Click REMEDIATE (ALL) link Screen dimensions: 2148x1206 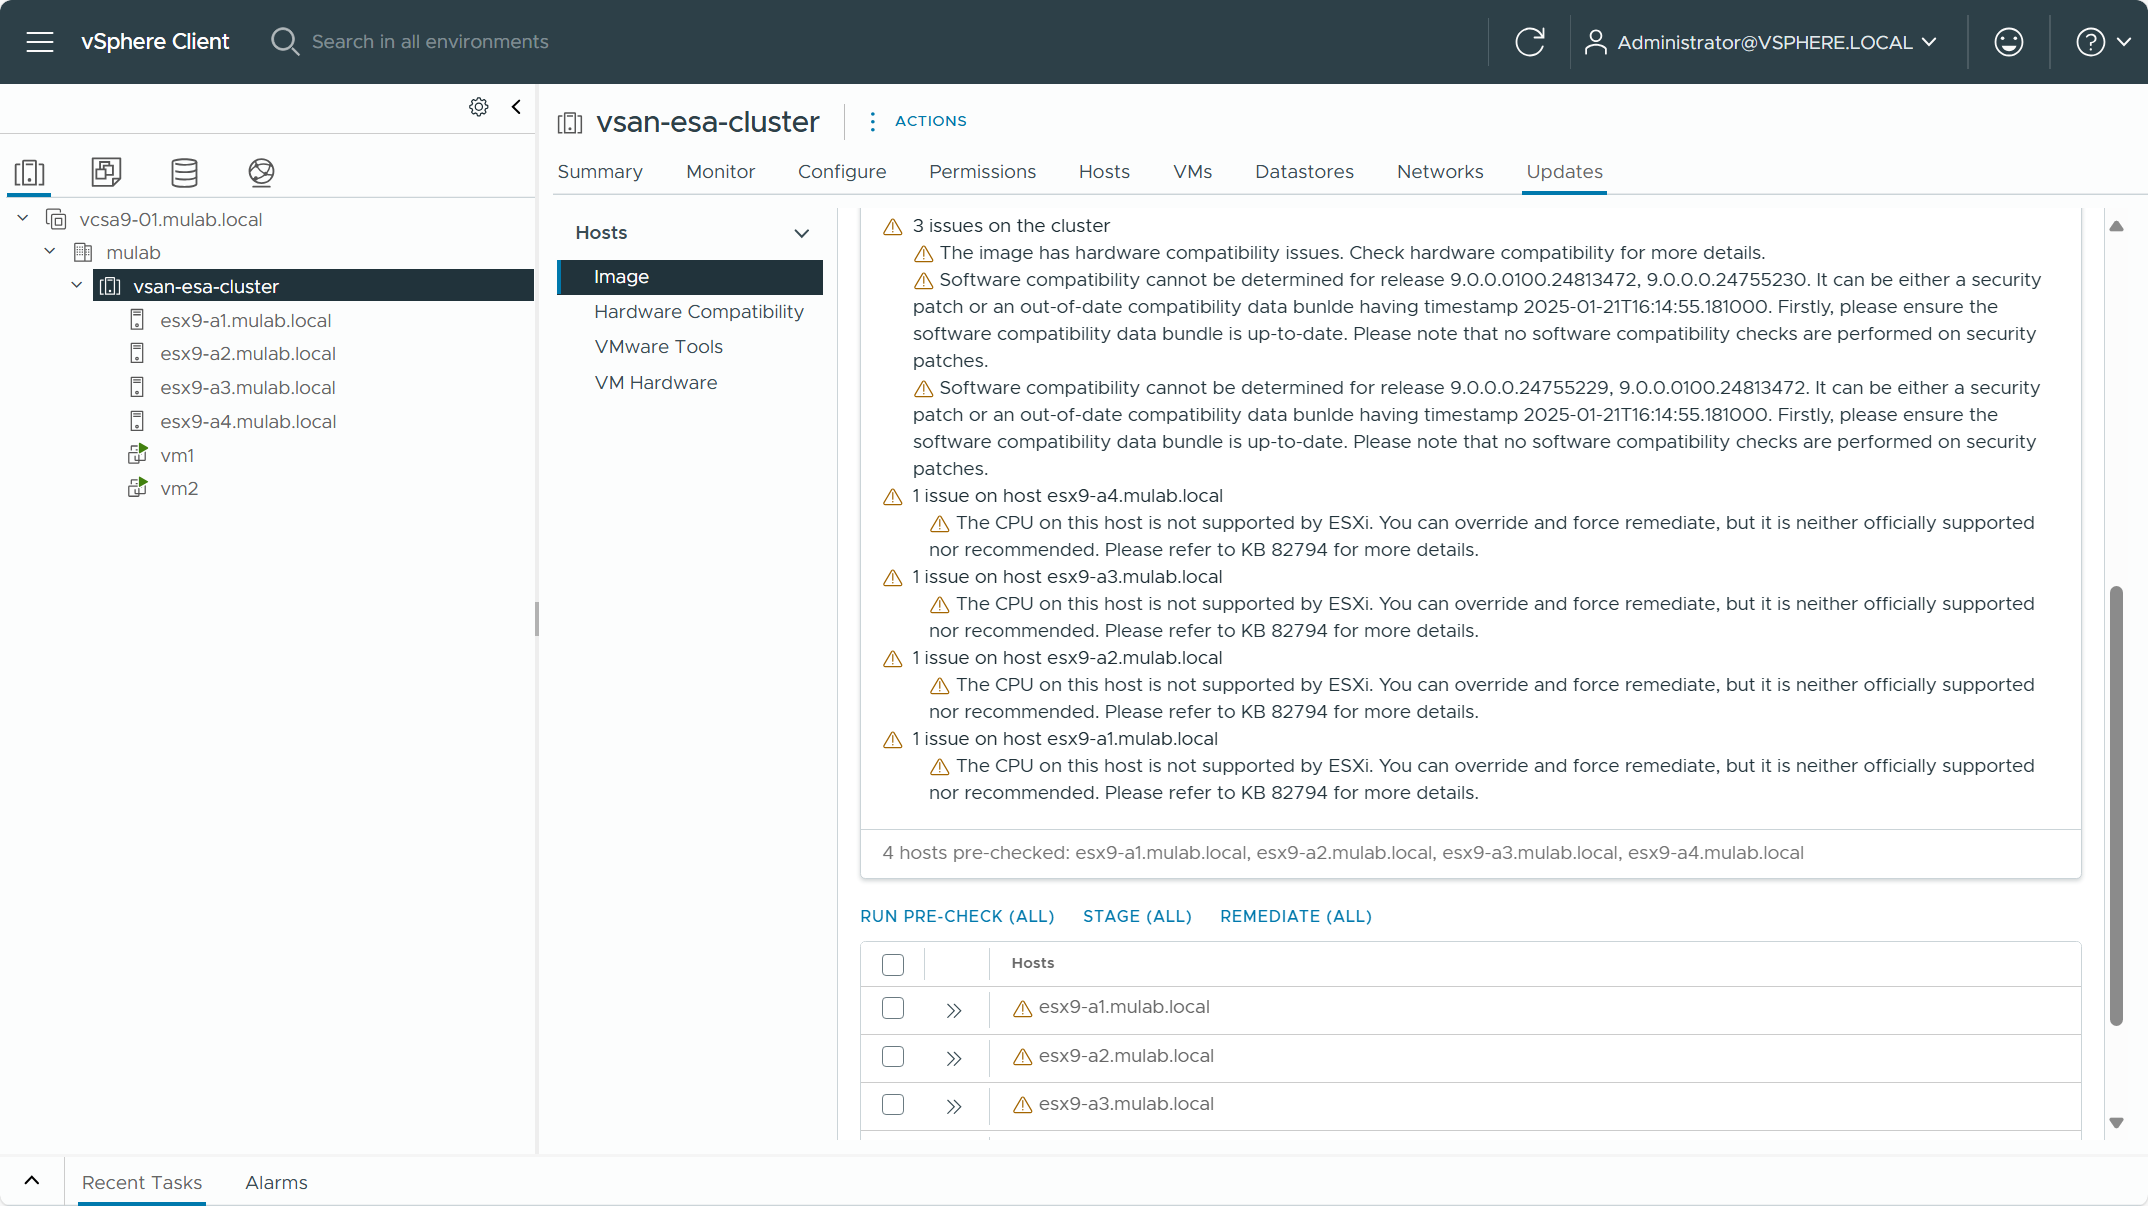(1295, 916)
